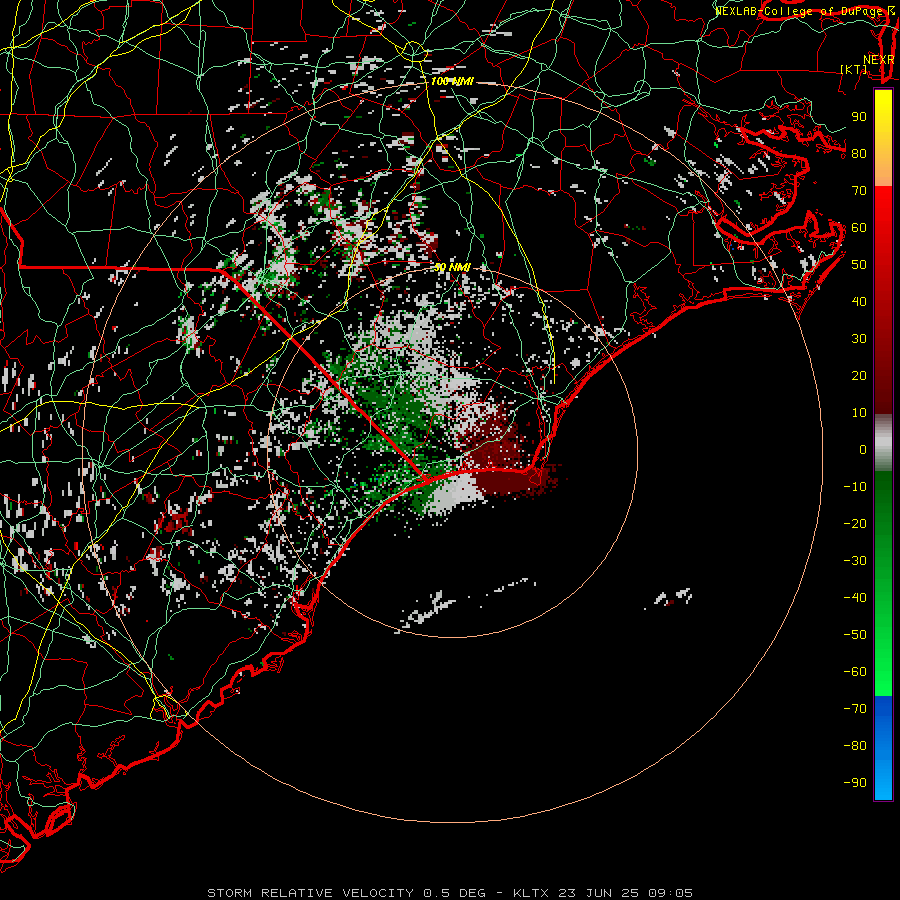The width and height of the screenshot is (900, 900).
Task: Click the -10 value on velocity scale
Action: [855, 487]
